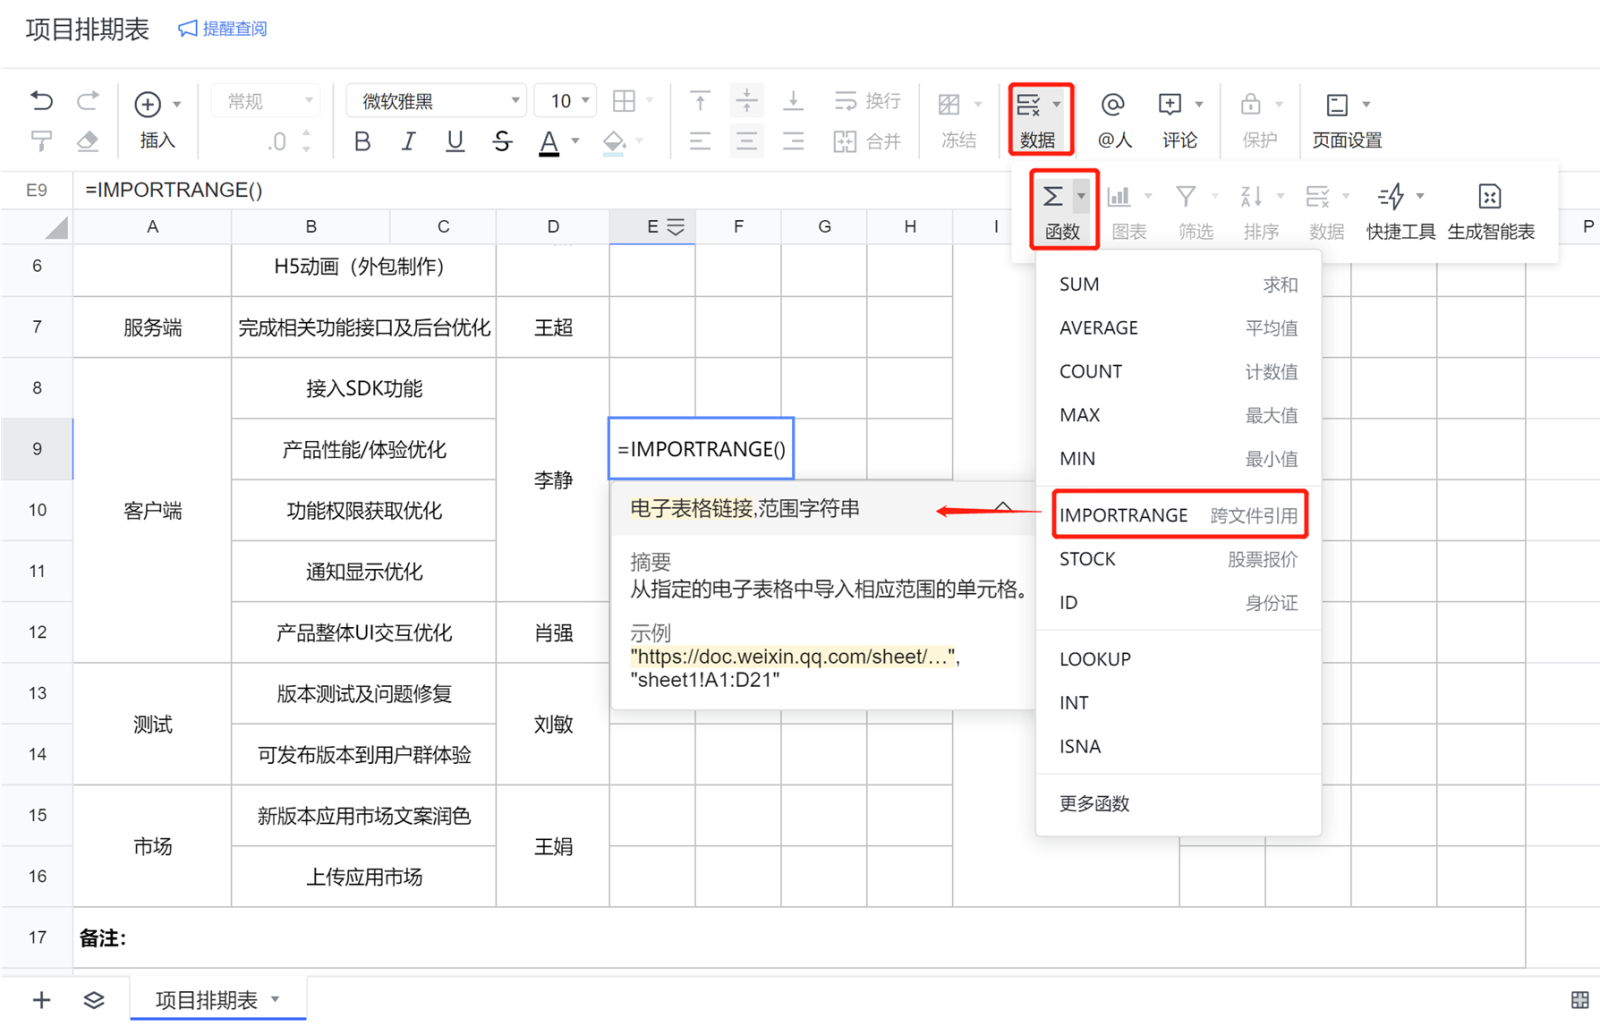Click 更多函数 for more functions
The image size is (1600, 1026).
[x=1094, y=803]
